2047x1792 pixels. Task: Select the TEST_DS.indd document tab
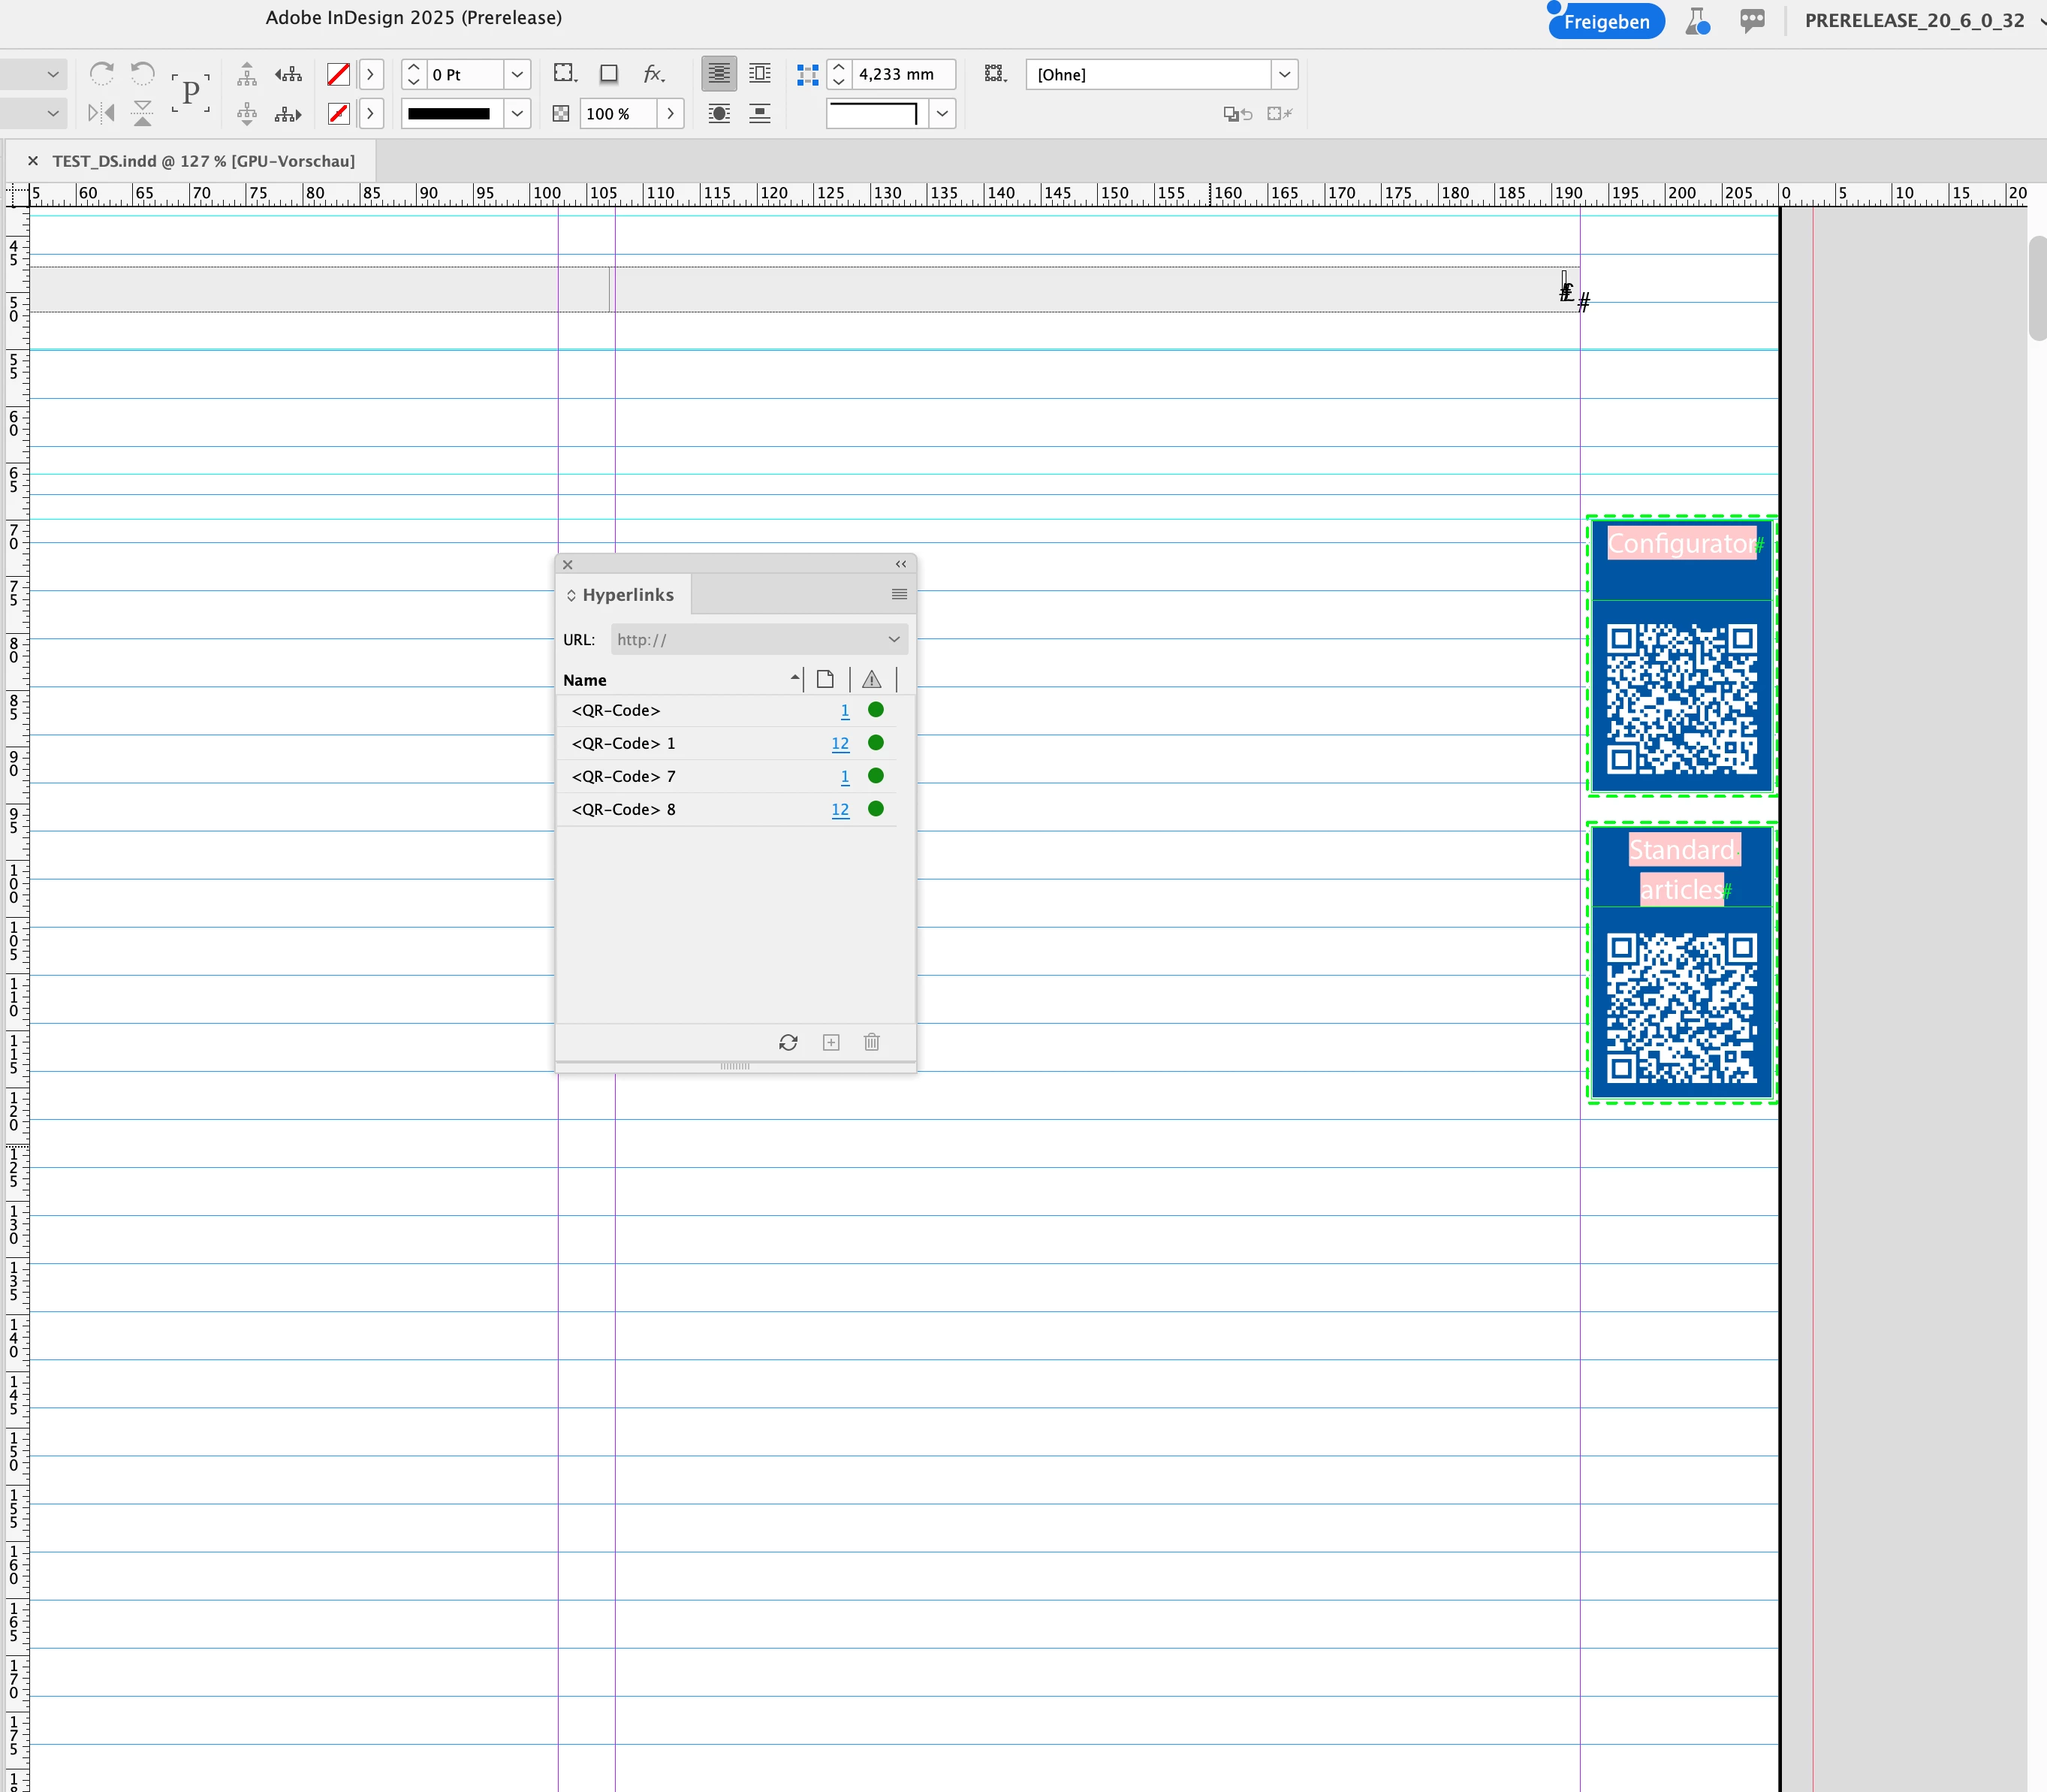[203, 161]
